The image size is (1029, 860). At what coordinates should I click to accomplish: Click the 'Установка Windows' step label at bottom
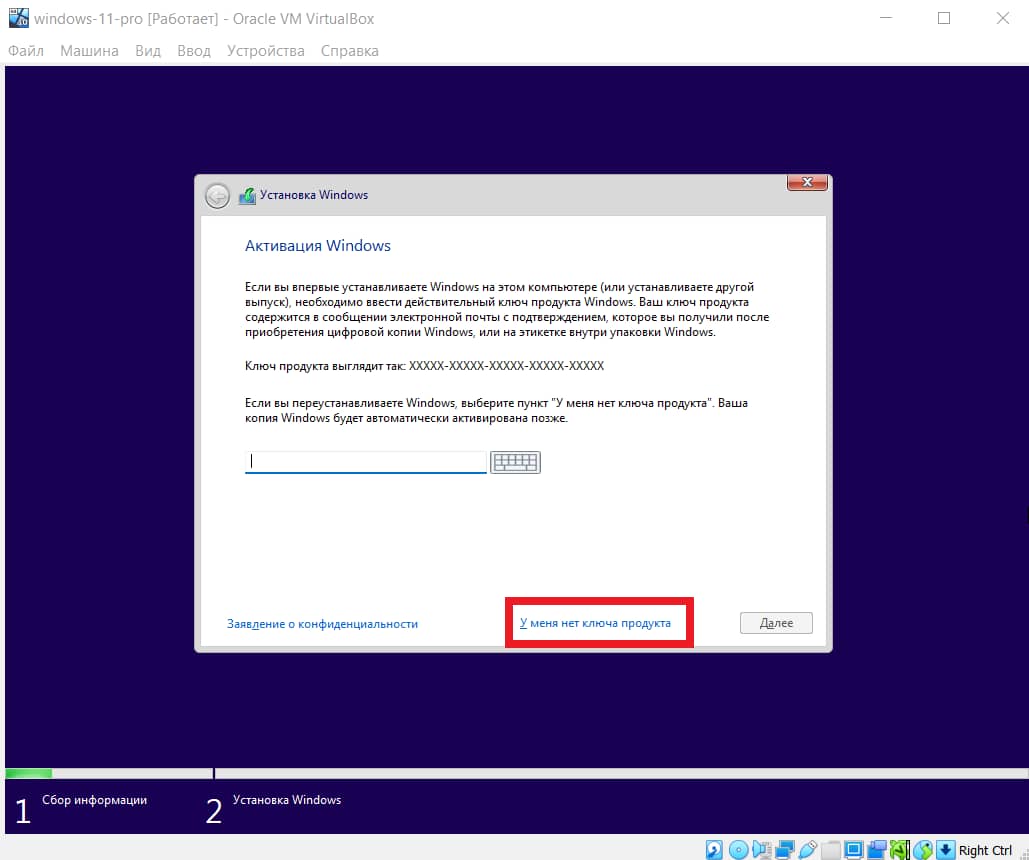287,800
